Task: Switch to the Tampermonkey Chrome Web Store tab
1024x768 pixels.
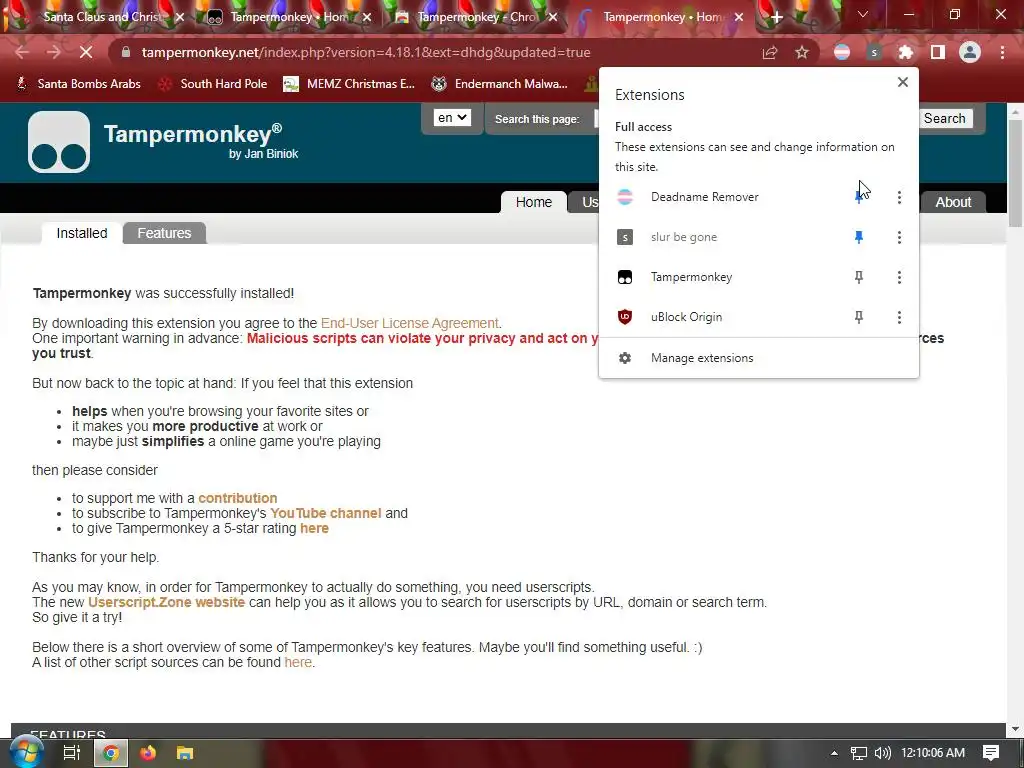Action: pyautogui.click(x=475, y=17)
